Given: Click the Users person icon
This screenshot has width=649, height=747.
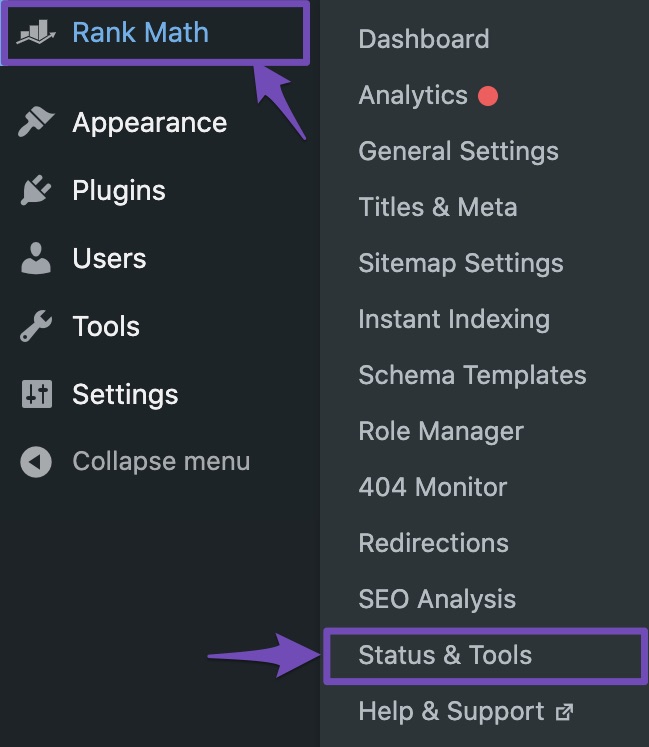Looking at the screenshot, I should [x=36, y=258].
